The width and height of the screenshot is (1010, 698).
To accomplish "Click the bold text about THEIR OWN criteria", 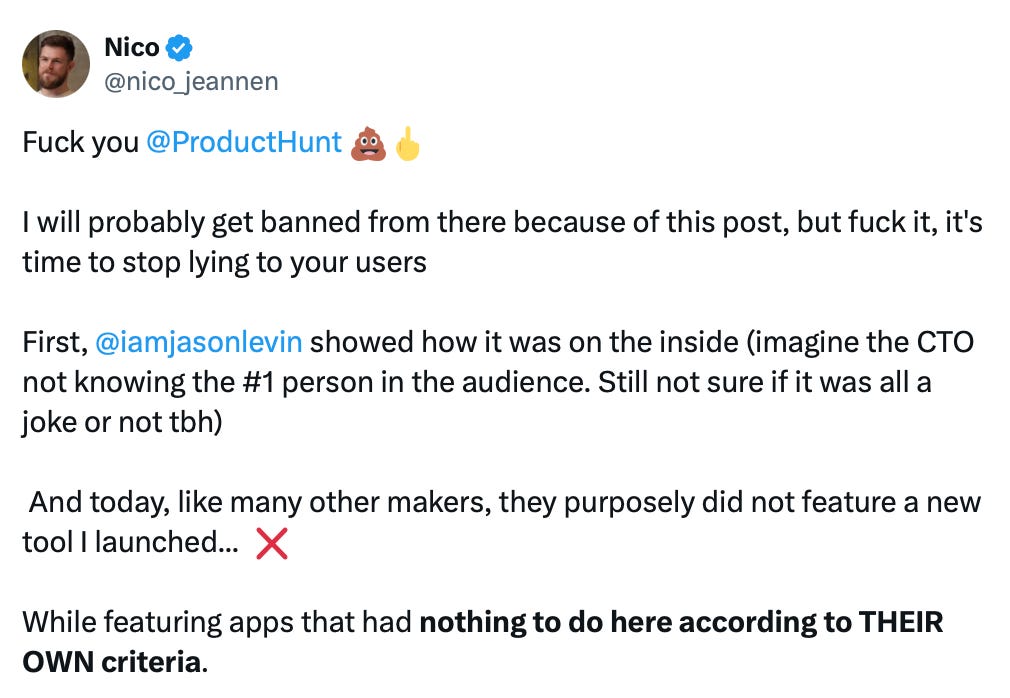I will [482, 642].
